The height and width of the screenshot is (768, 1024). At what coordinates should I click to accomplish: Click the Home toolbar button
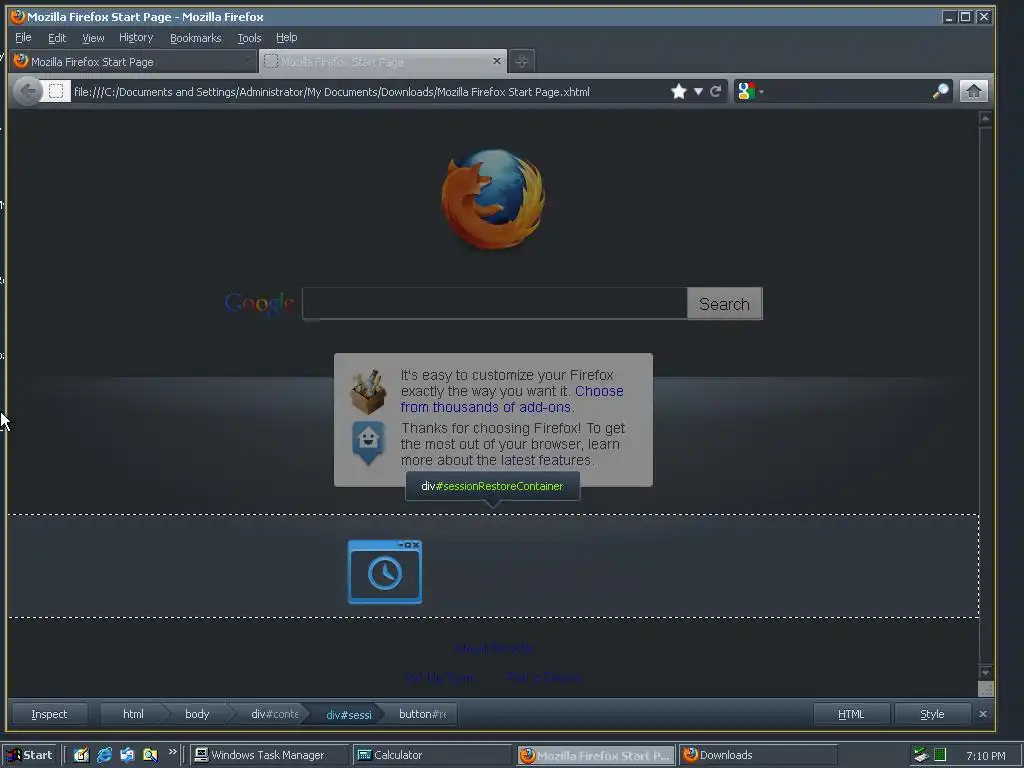(x=973, y=91)
